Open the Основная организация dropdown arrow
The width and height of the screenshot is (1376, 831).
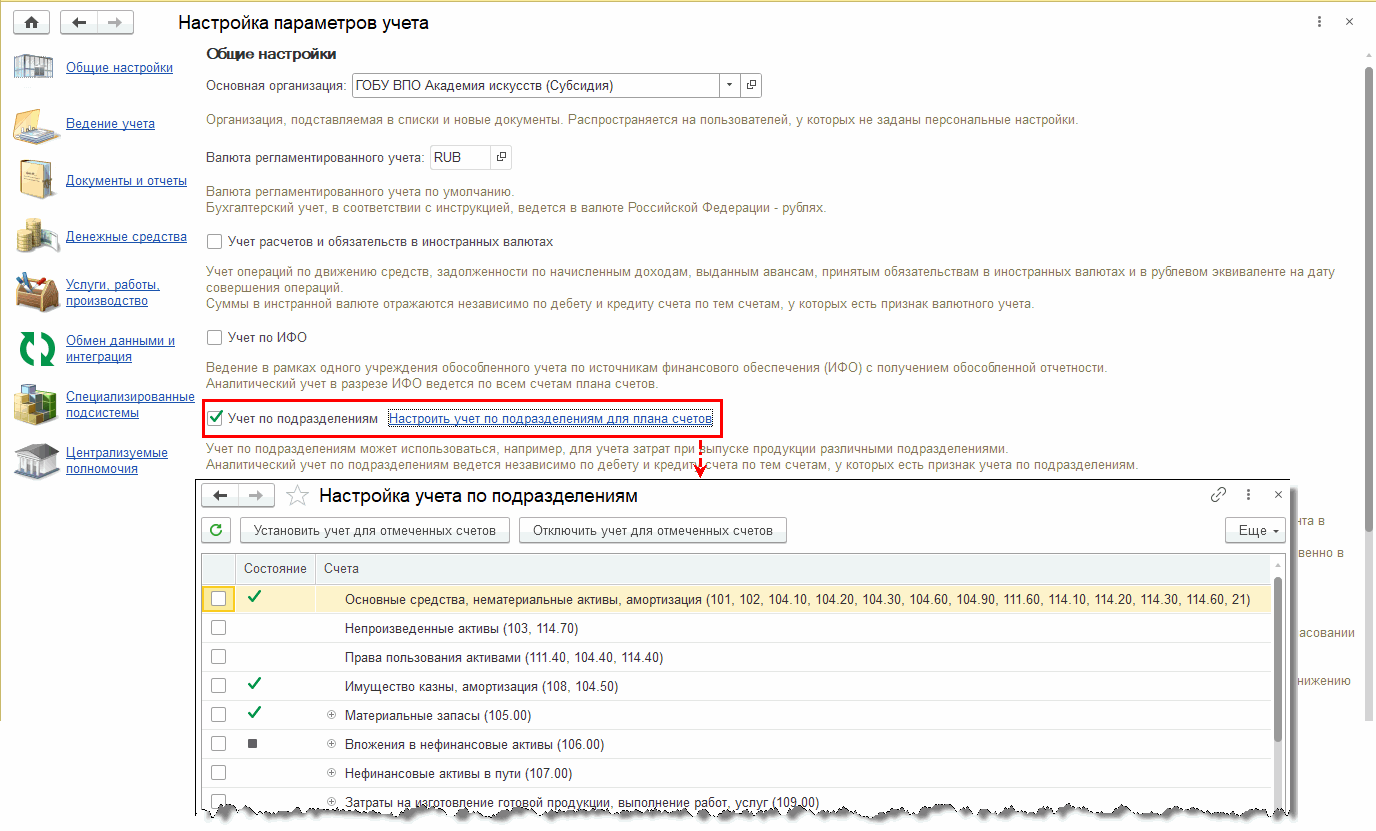[x=729, y=86]
